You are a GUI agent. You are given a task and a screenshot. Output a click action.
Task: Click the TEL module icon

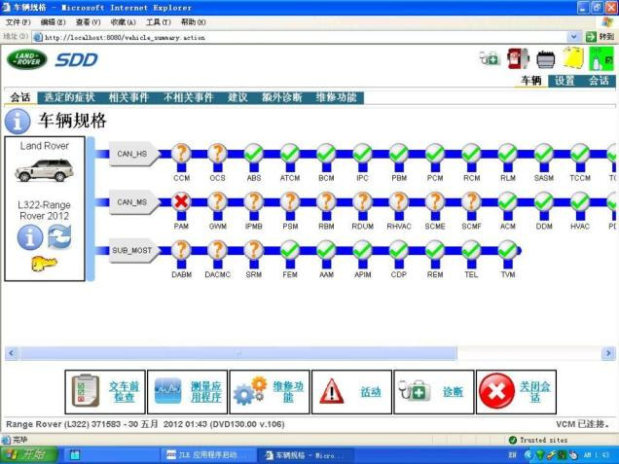(x=471, y=250)
